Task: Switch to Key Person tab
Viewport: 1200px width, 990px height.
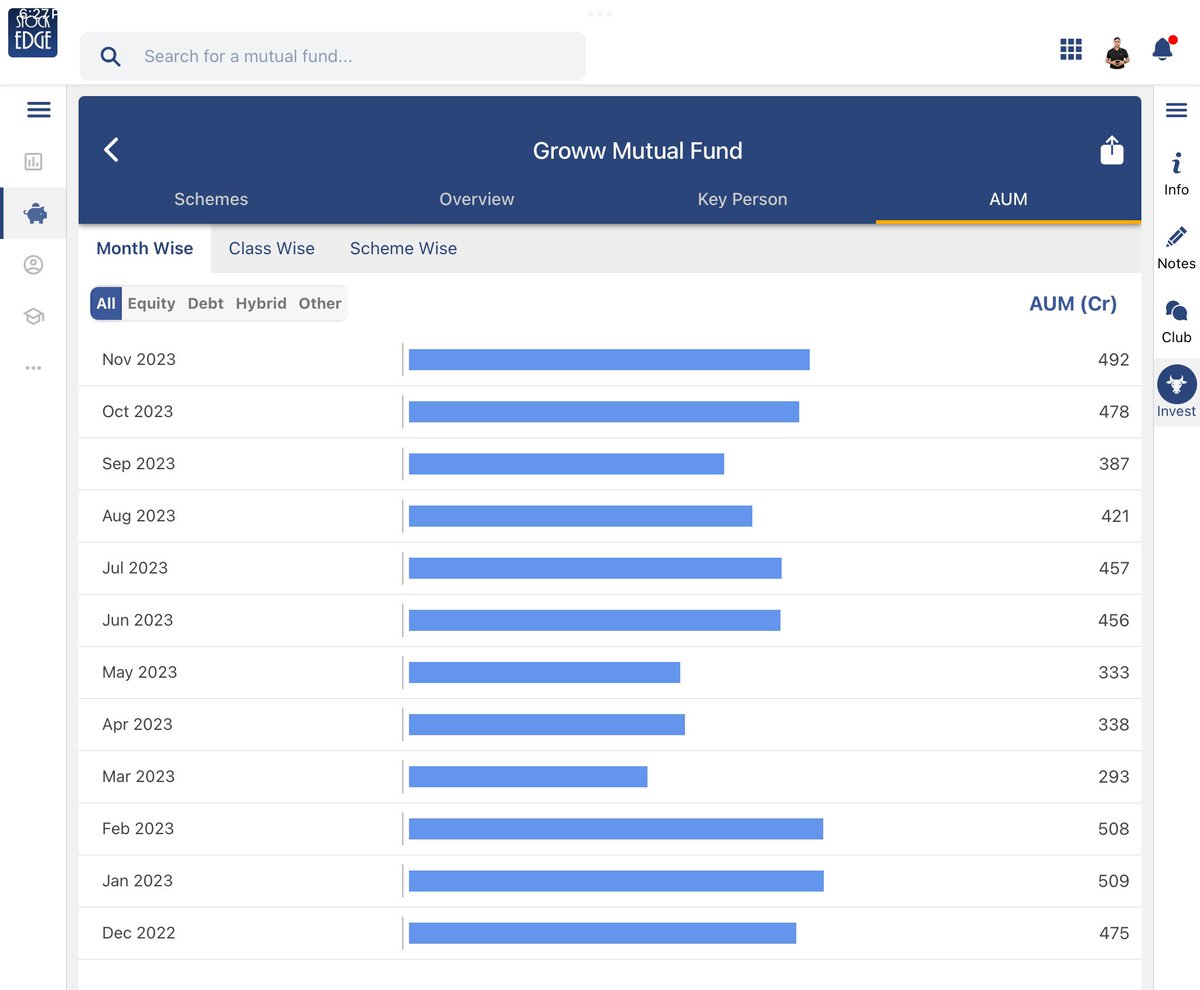Action: pos(742,199)
